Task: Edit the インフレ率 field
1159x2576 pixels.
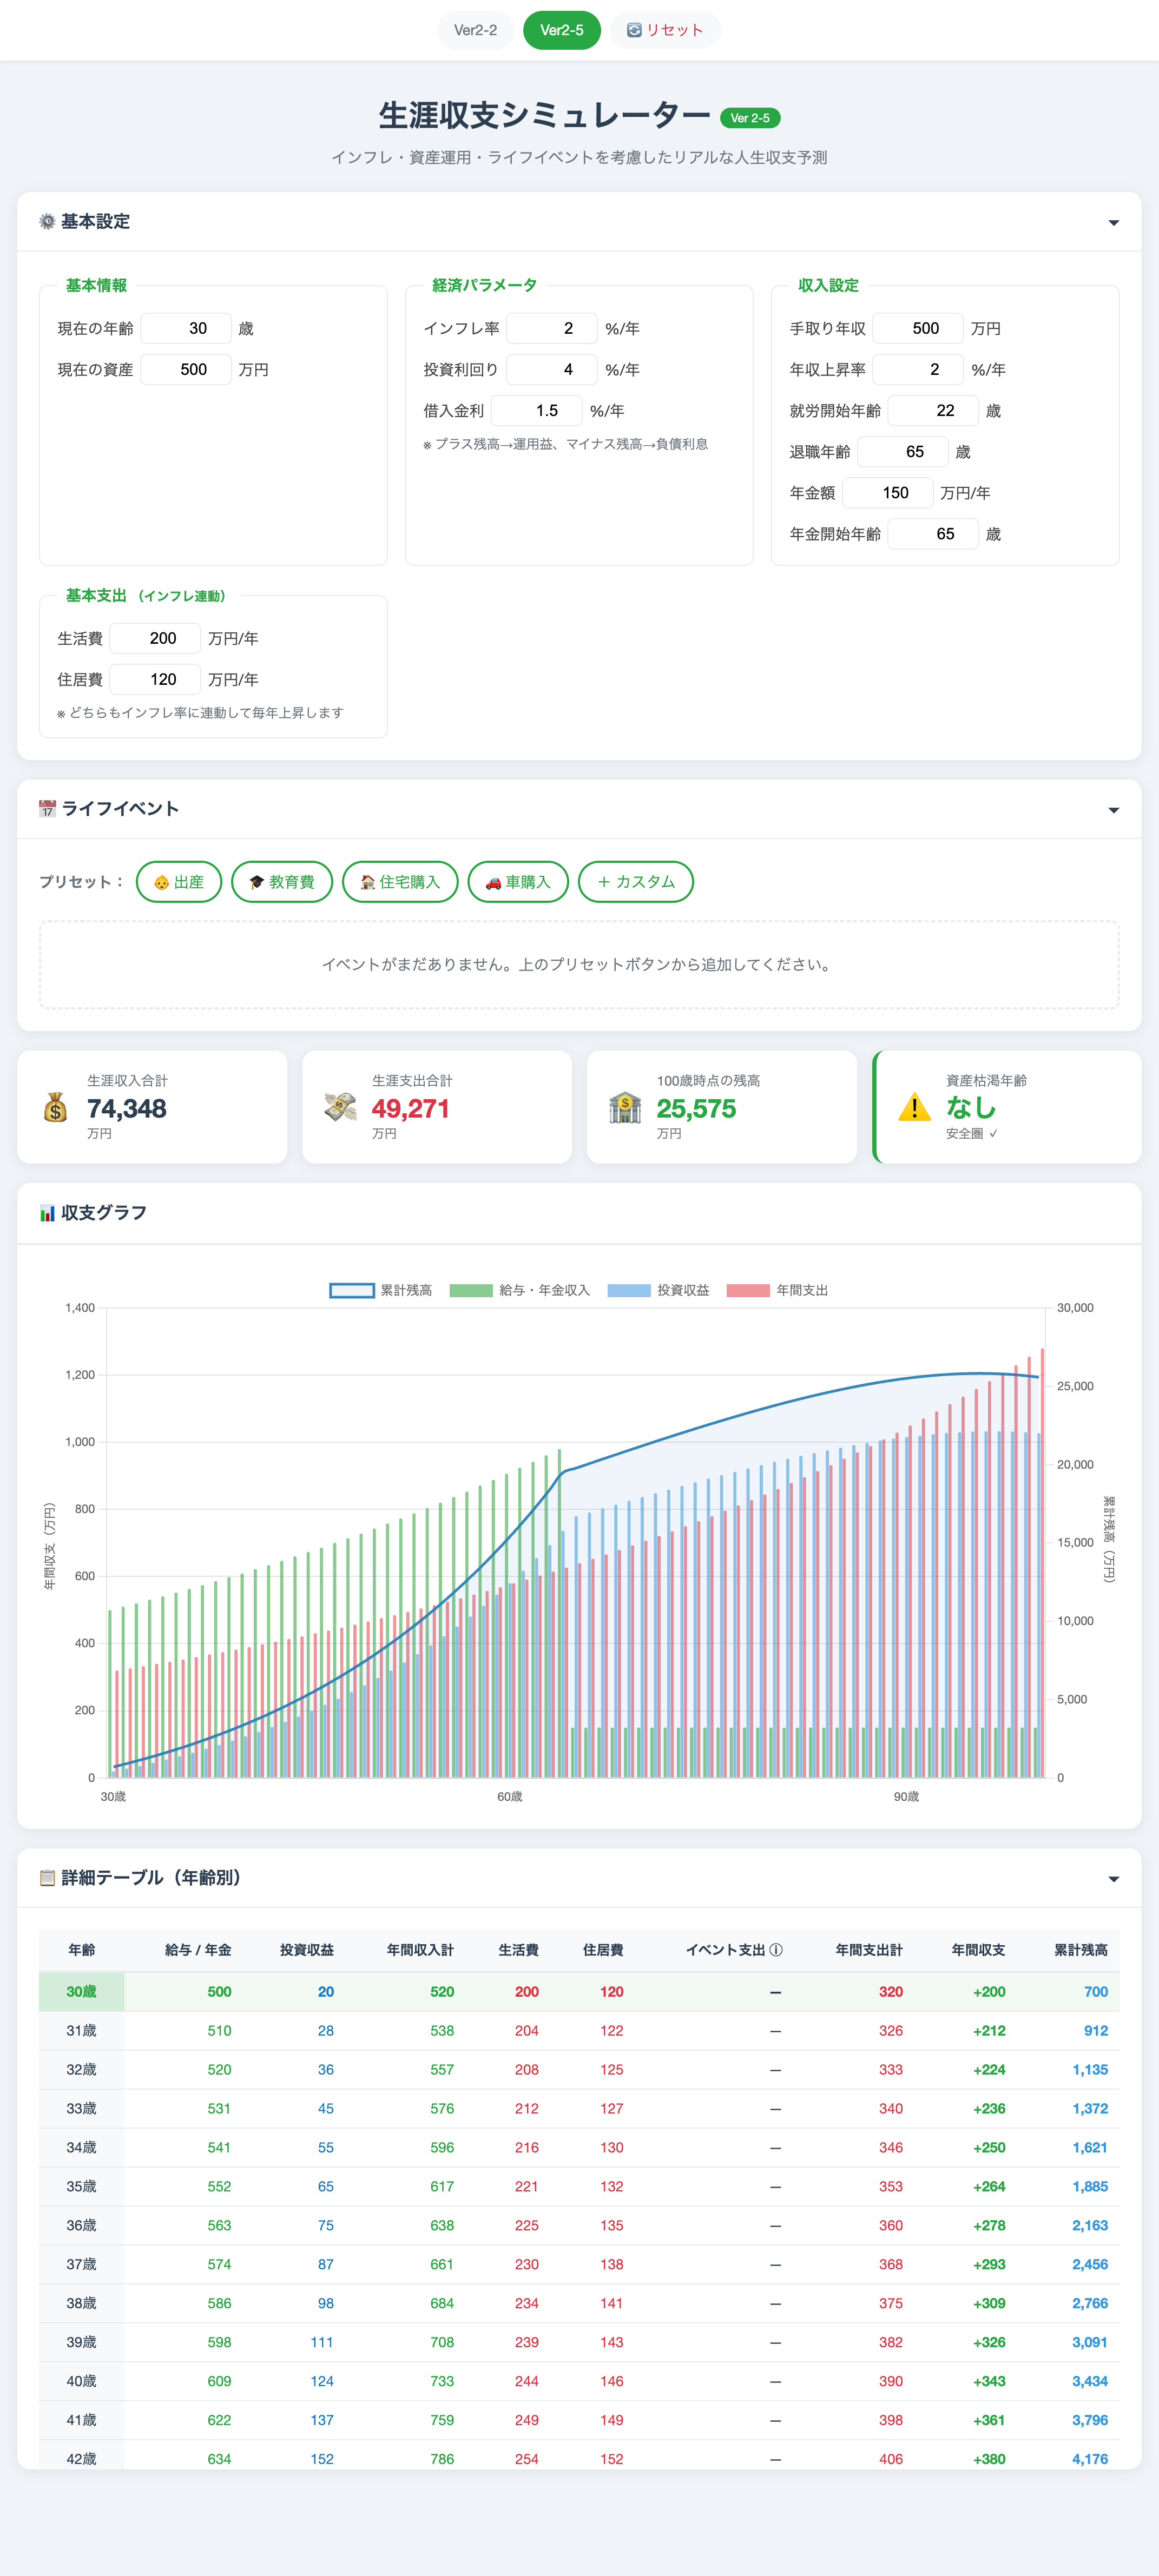Action: click(552, 328)
